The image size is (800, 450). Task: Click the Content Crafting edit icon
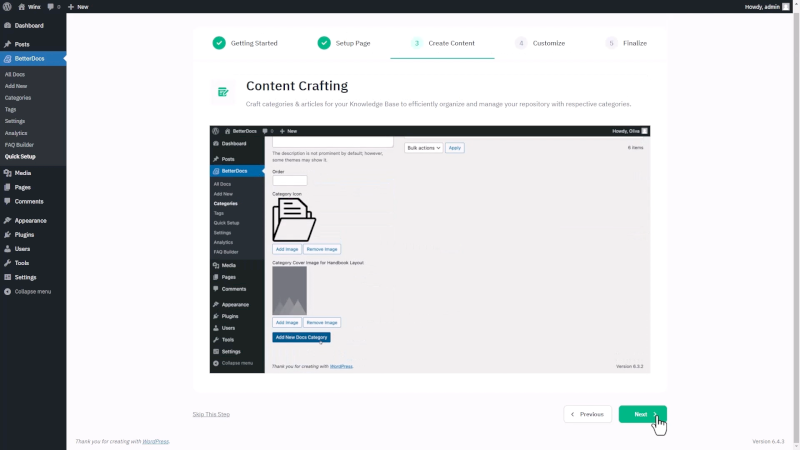(x=223, y=92)
